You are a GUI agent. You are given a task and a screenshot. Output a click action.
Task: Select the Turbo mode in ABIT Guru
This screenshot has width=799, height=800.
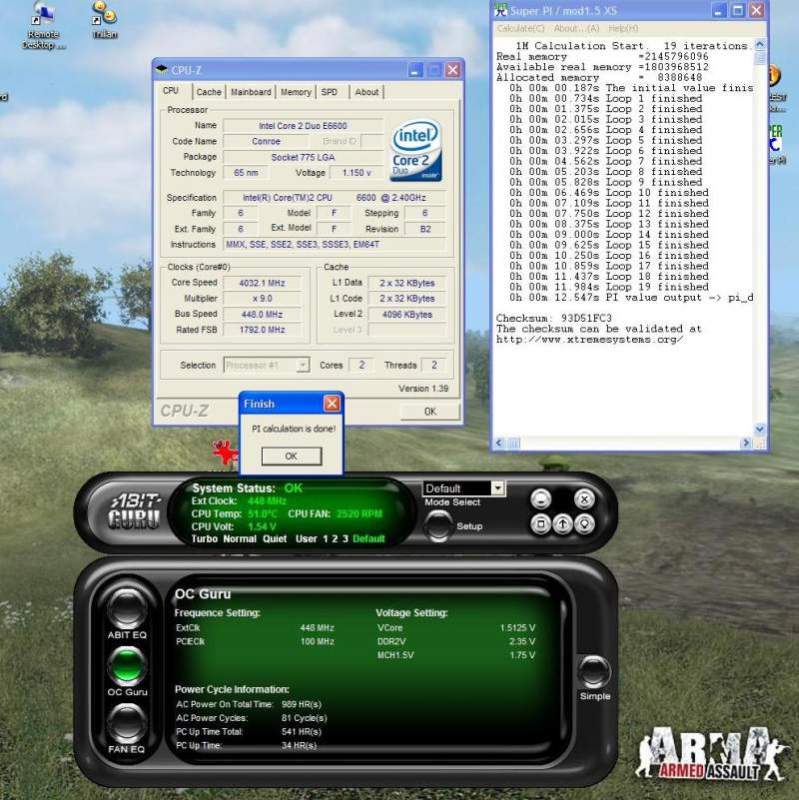coord(204,539)
